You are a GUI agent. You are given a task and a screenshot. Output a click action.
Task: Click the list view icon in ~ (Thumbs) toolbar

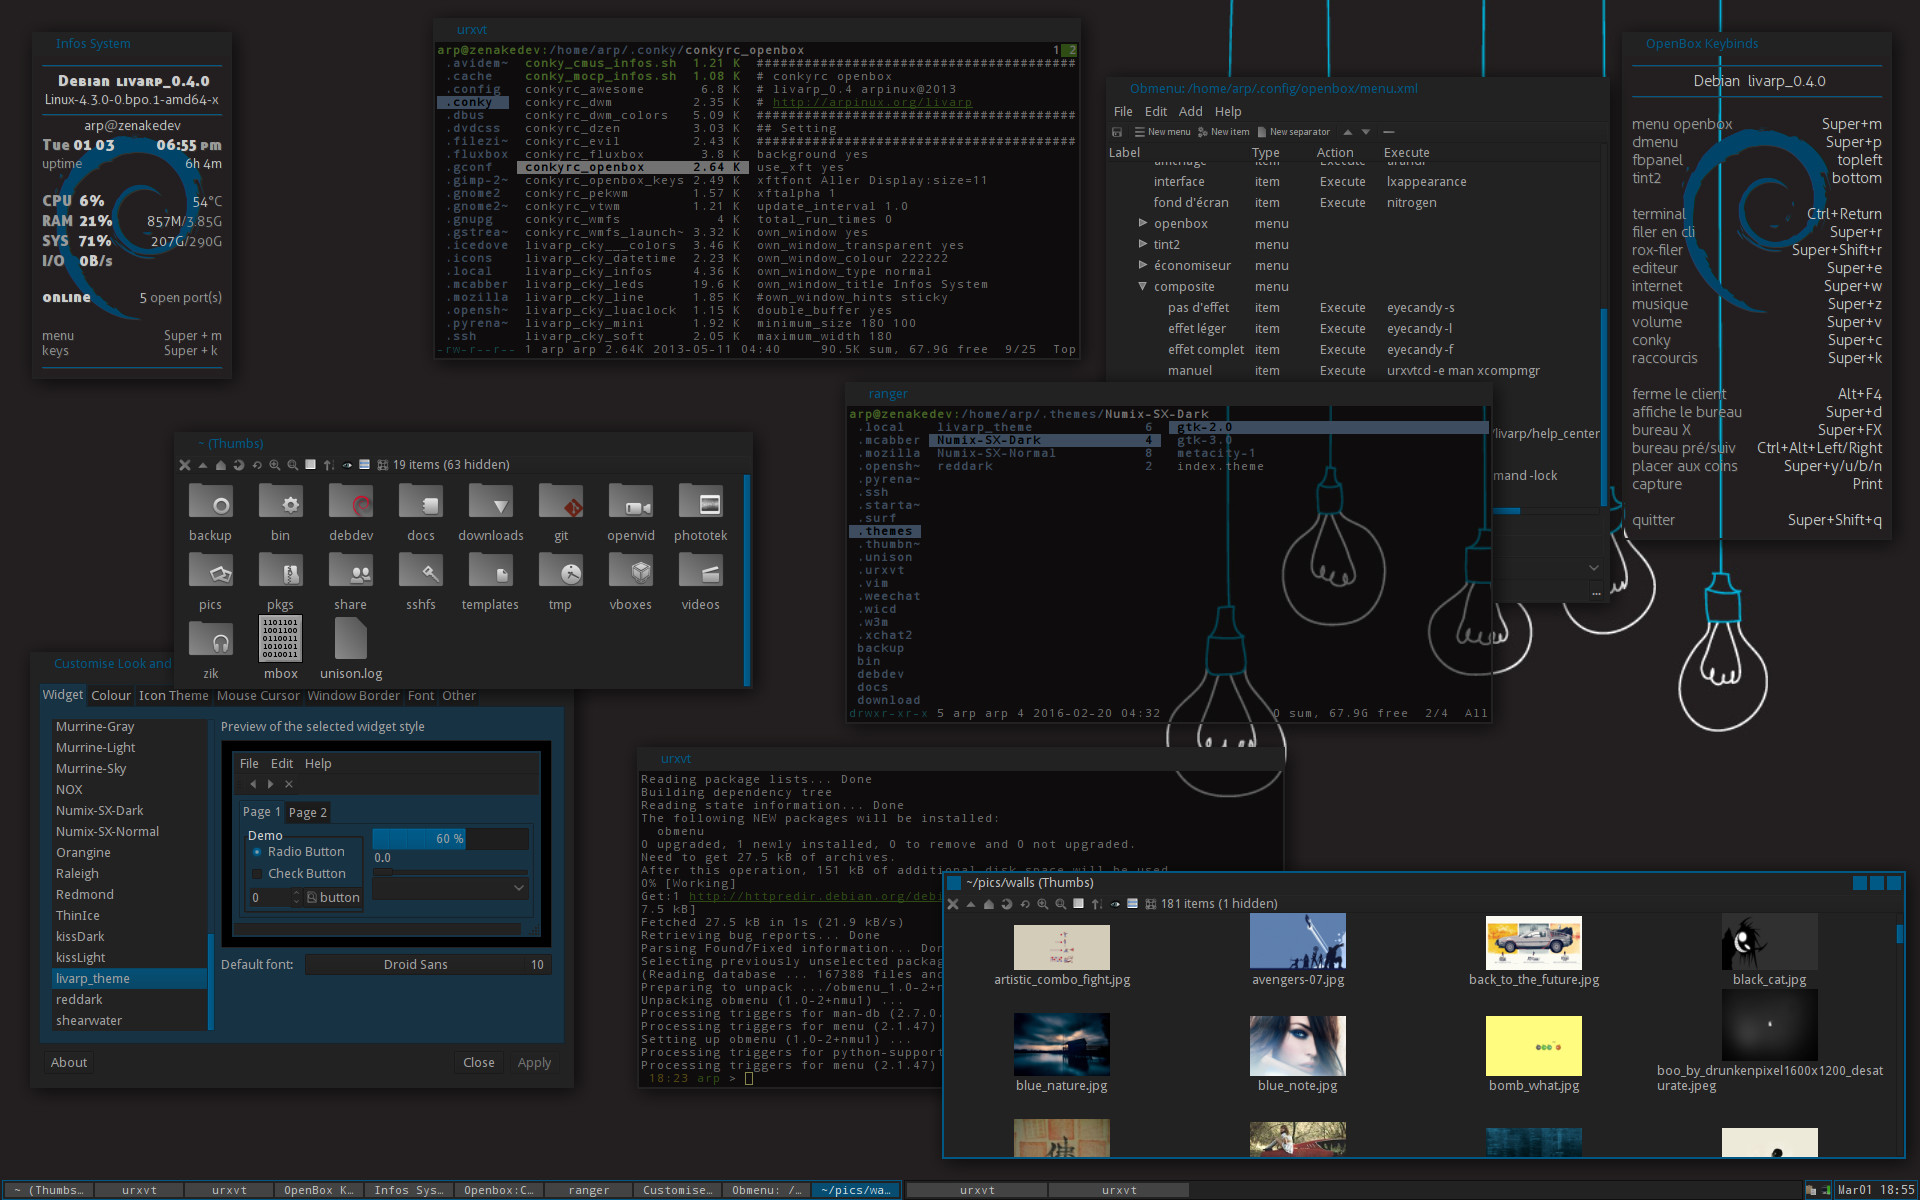click(x=365, y=465)
